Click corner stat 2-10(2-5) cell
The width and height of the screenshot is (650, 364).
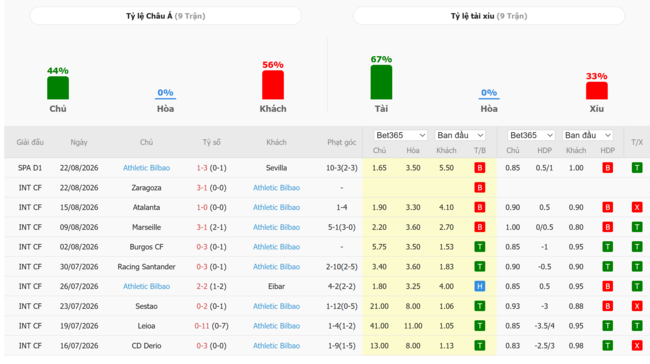[342, 267]
